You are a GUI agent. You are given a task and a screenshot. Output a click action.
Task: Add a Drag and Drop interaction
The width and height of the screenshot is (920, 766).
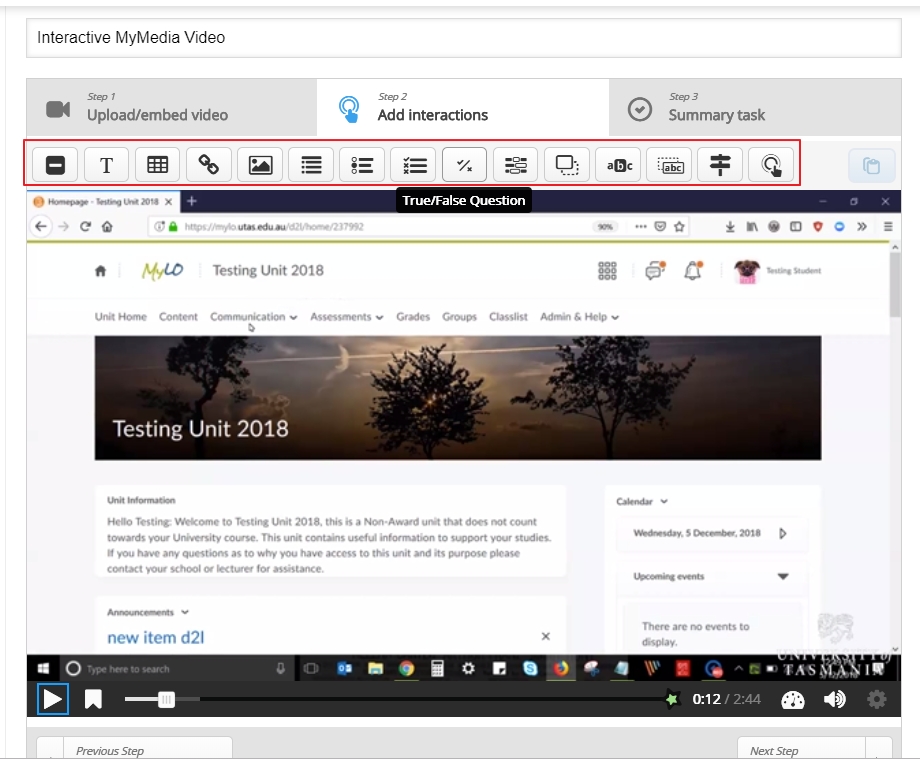tap(567, 165)
